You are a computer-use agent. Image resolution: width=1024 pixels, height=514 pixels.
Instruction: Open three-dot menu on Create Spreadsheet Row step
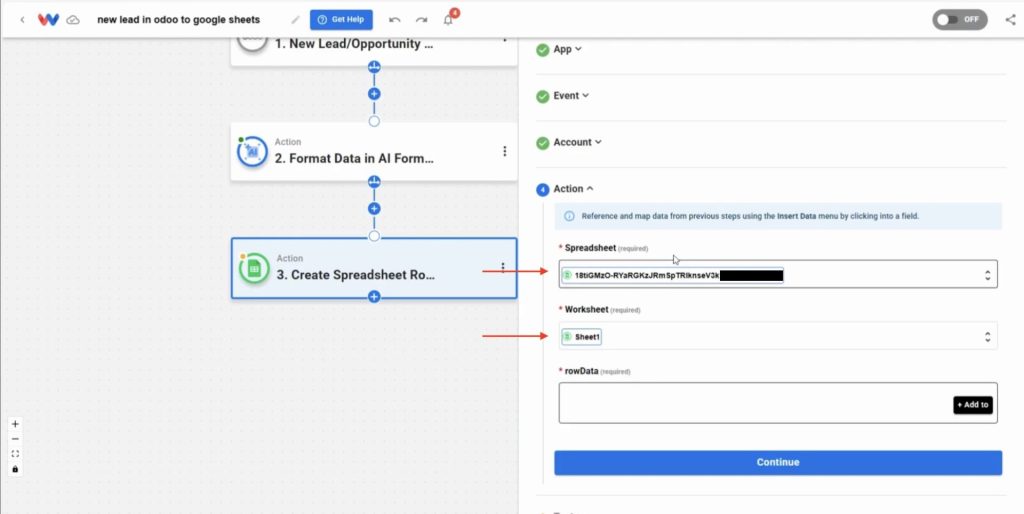click(x=503, y=267)
